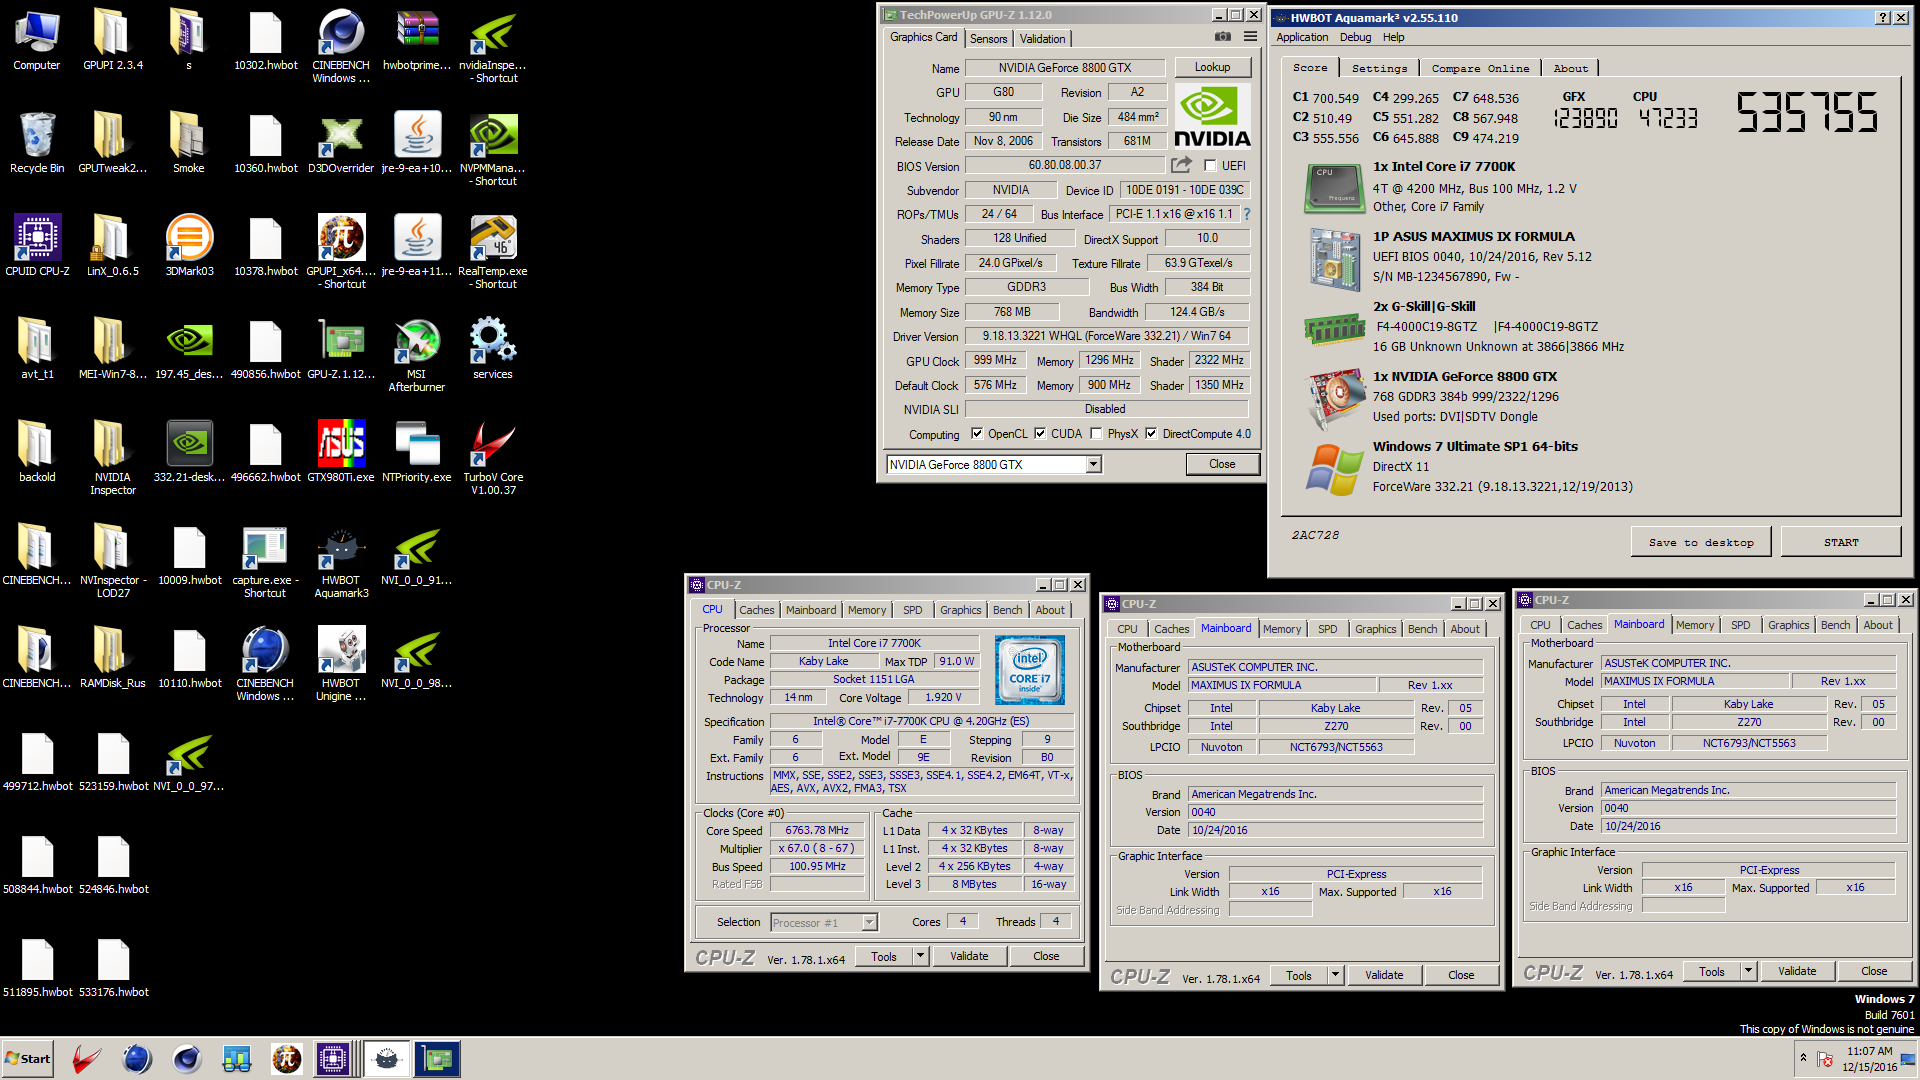Click NVIDIA logo in GPU-Z
The width and height of the screenshot is (1920, 1080).
[1212, 116]
